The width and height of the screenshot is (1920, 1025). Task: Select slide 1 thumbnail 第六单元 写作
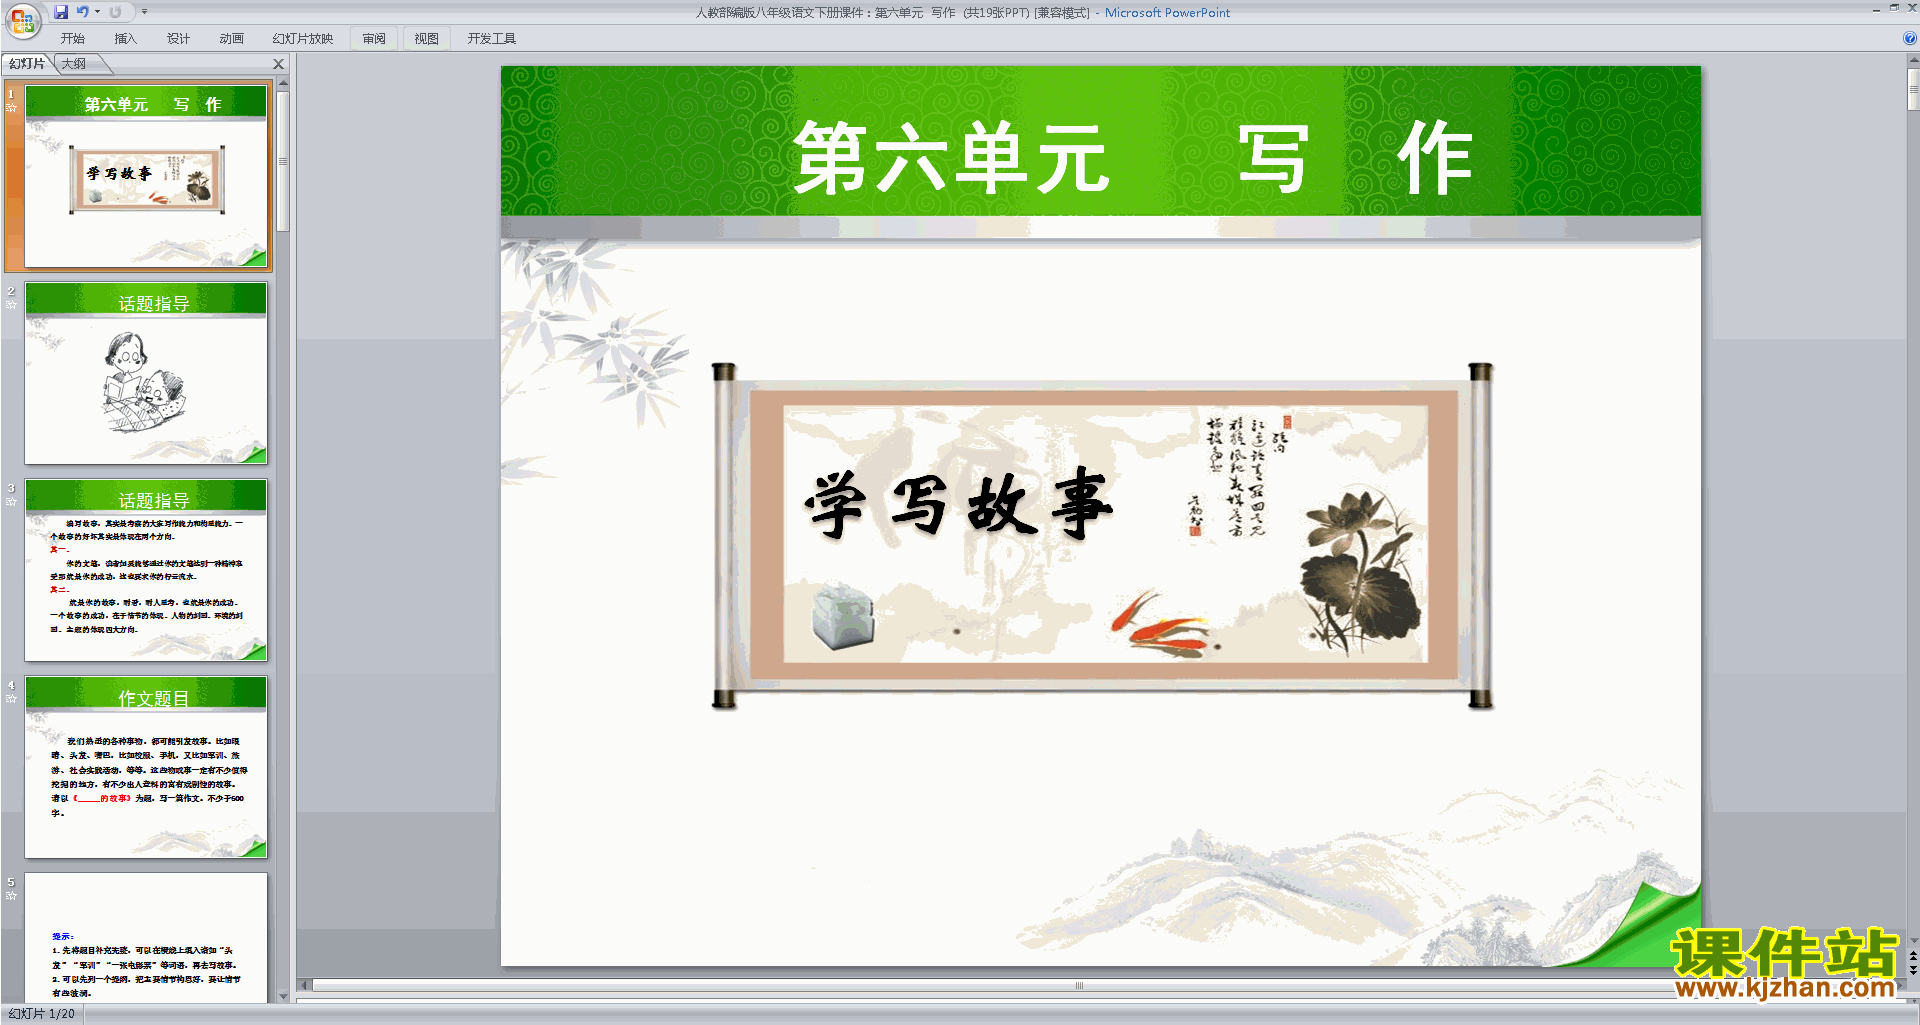pyautogui.click(x=146, y=176)
